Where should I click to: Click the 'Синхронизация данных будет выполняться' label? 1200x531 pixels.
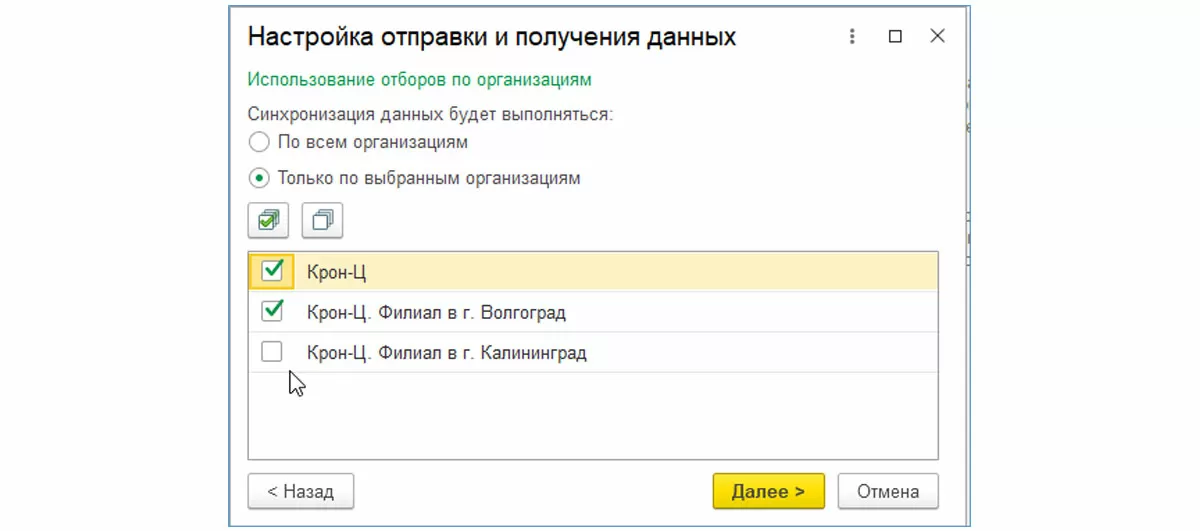click(x=430, y=114)
